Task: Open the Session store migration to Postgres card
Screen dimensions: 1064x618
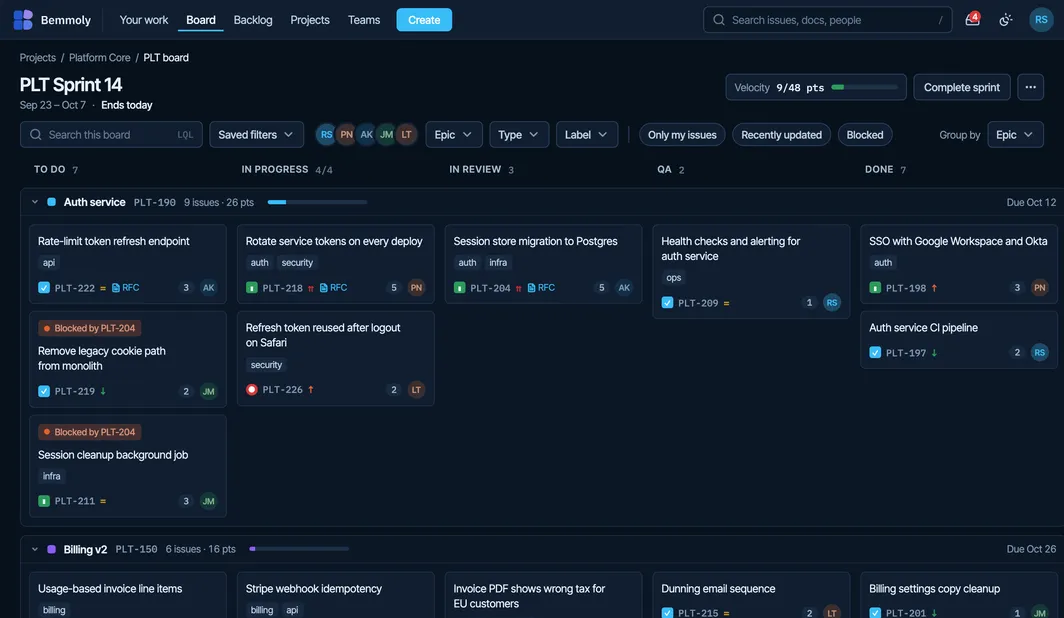Action: pos(543,264)
